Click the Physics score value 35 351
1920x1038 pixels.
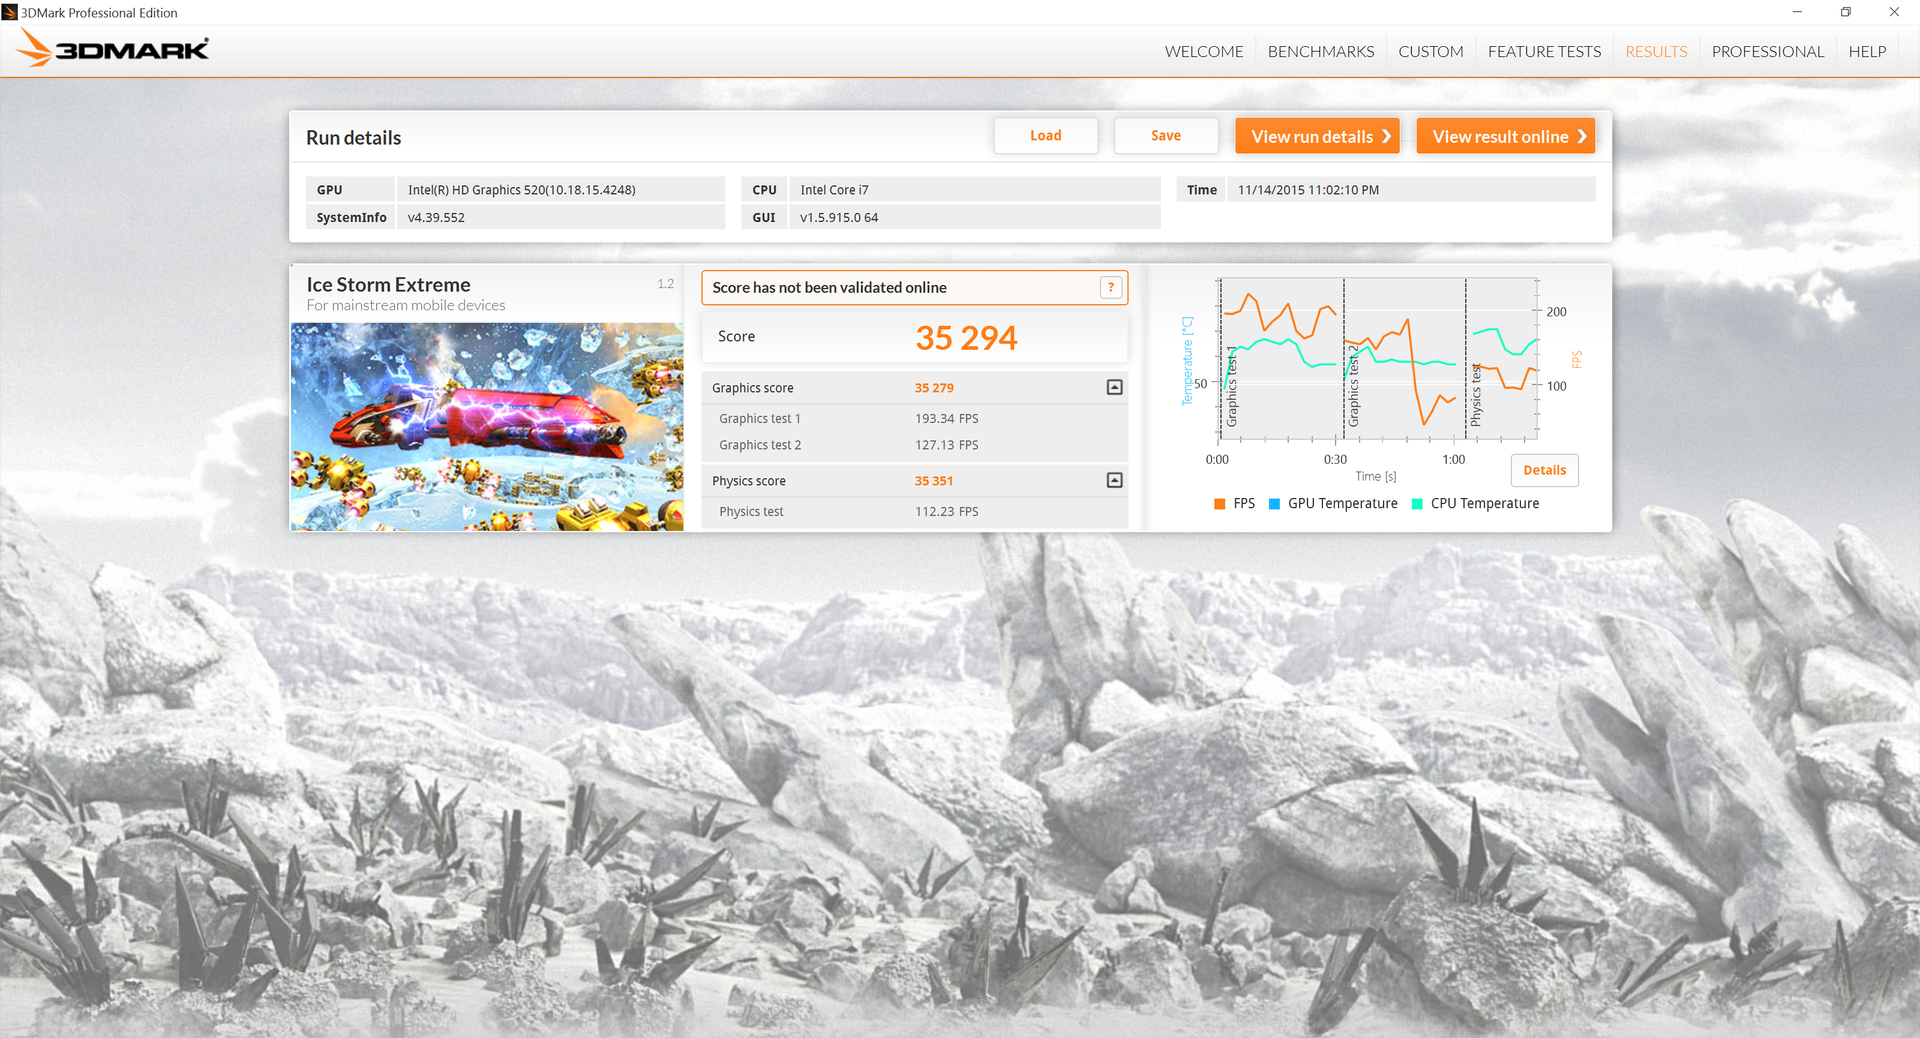coord(934,481)
